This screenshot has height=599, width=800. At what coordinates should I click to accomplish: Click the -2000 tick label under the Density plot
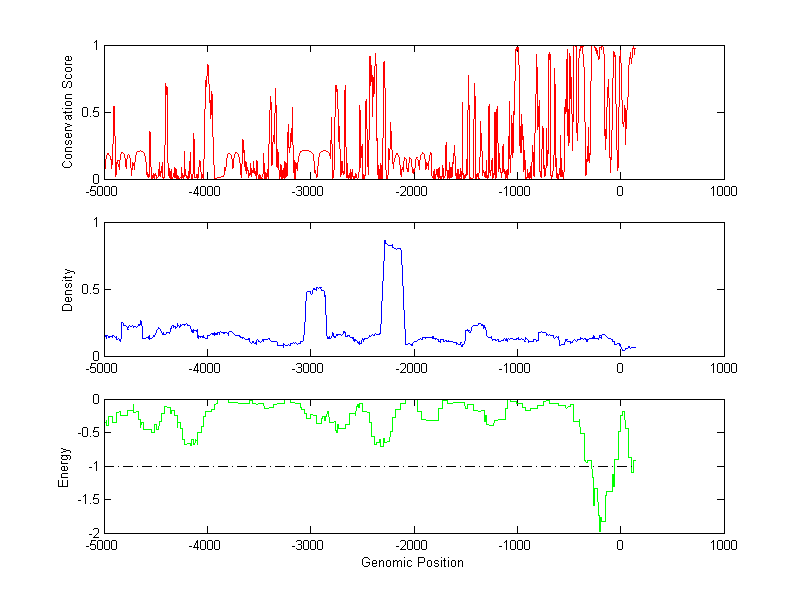pos(412,368)
